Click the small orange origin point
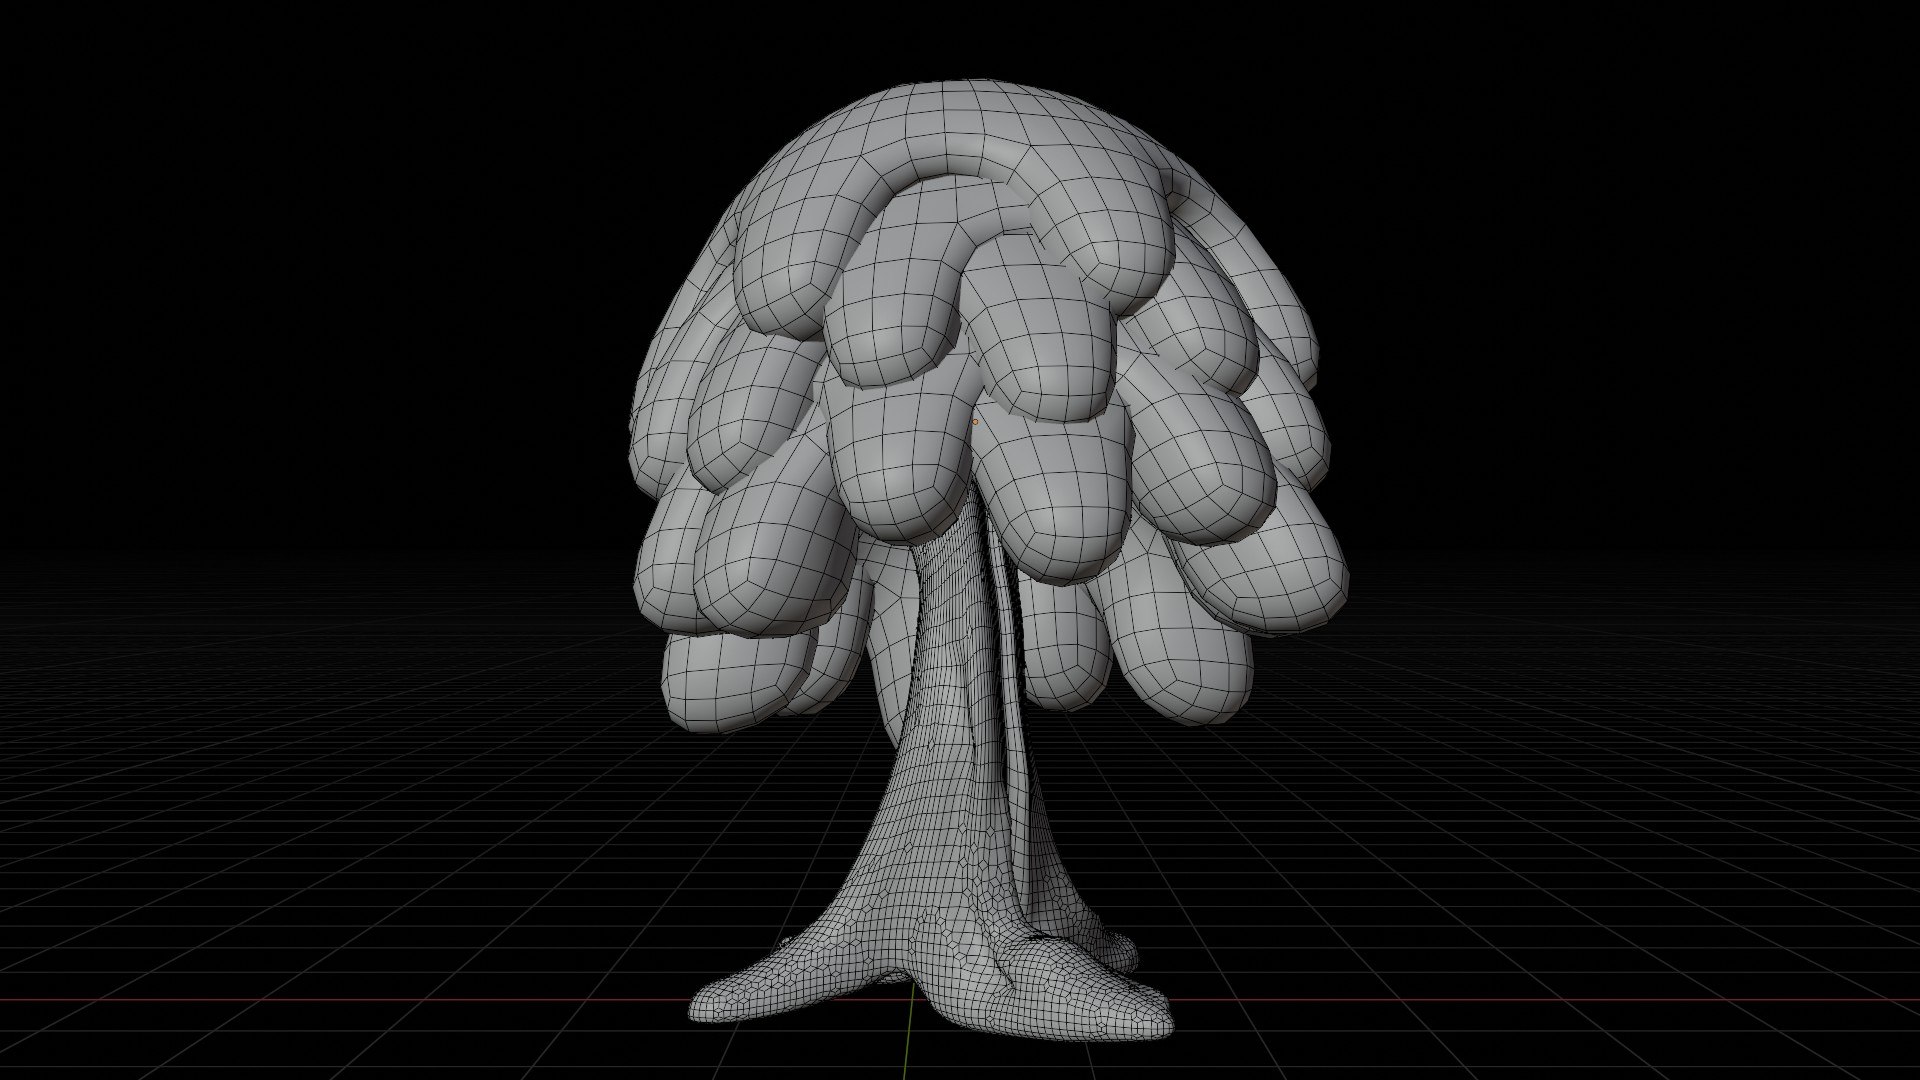1920x1080 pixels. 975,422
